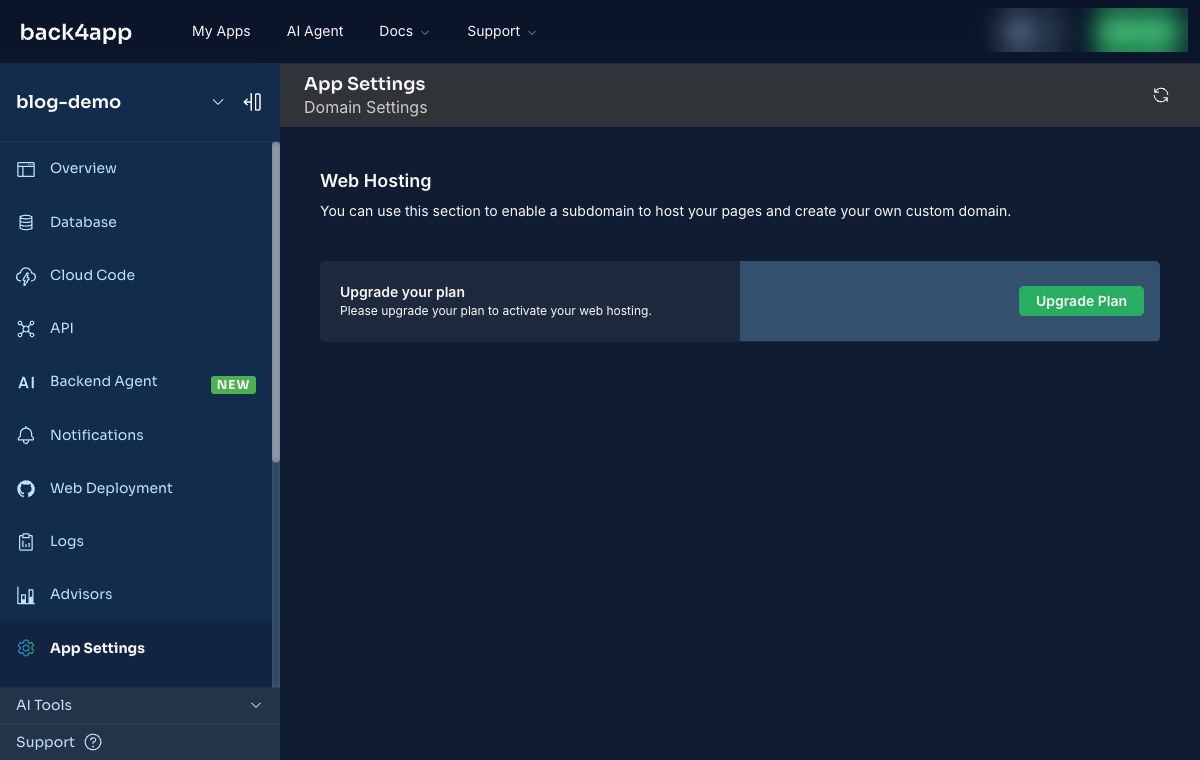Viewport: 1200px width, 760px height.
Task: Click the blurred account avatar in the header
Action: click(1020, 31)
